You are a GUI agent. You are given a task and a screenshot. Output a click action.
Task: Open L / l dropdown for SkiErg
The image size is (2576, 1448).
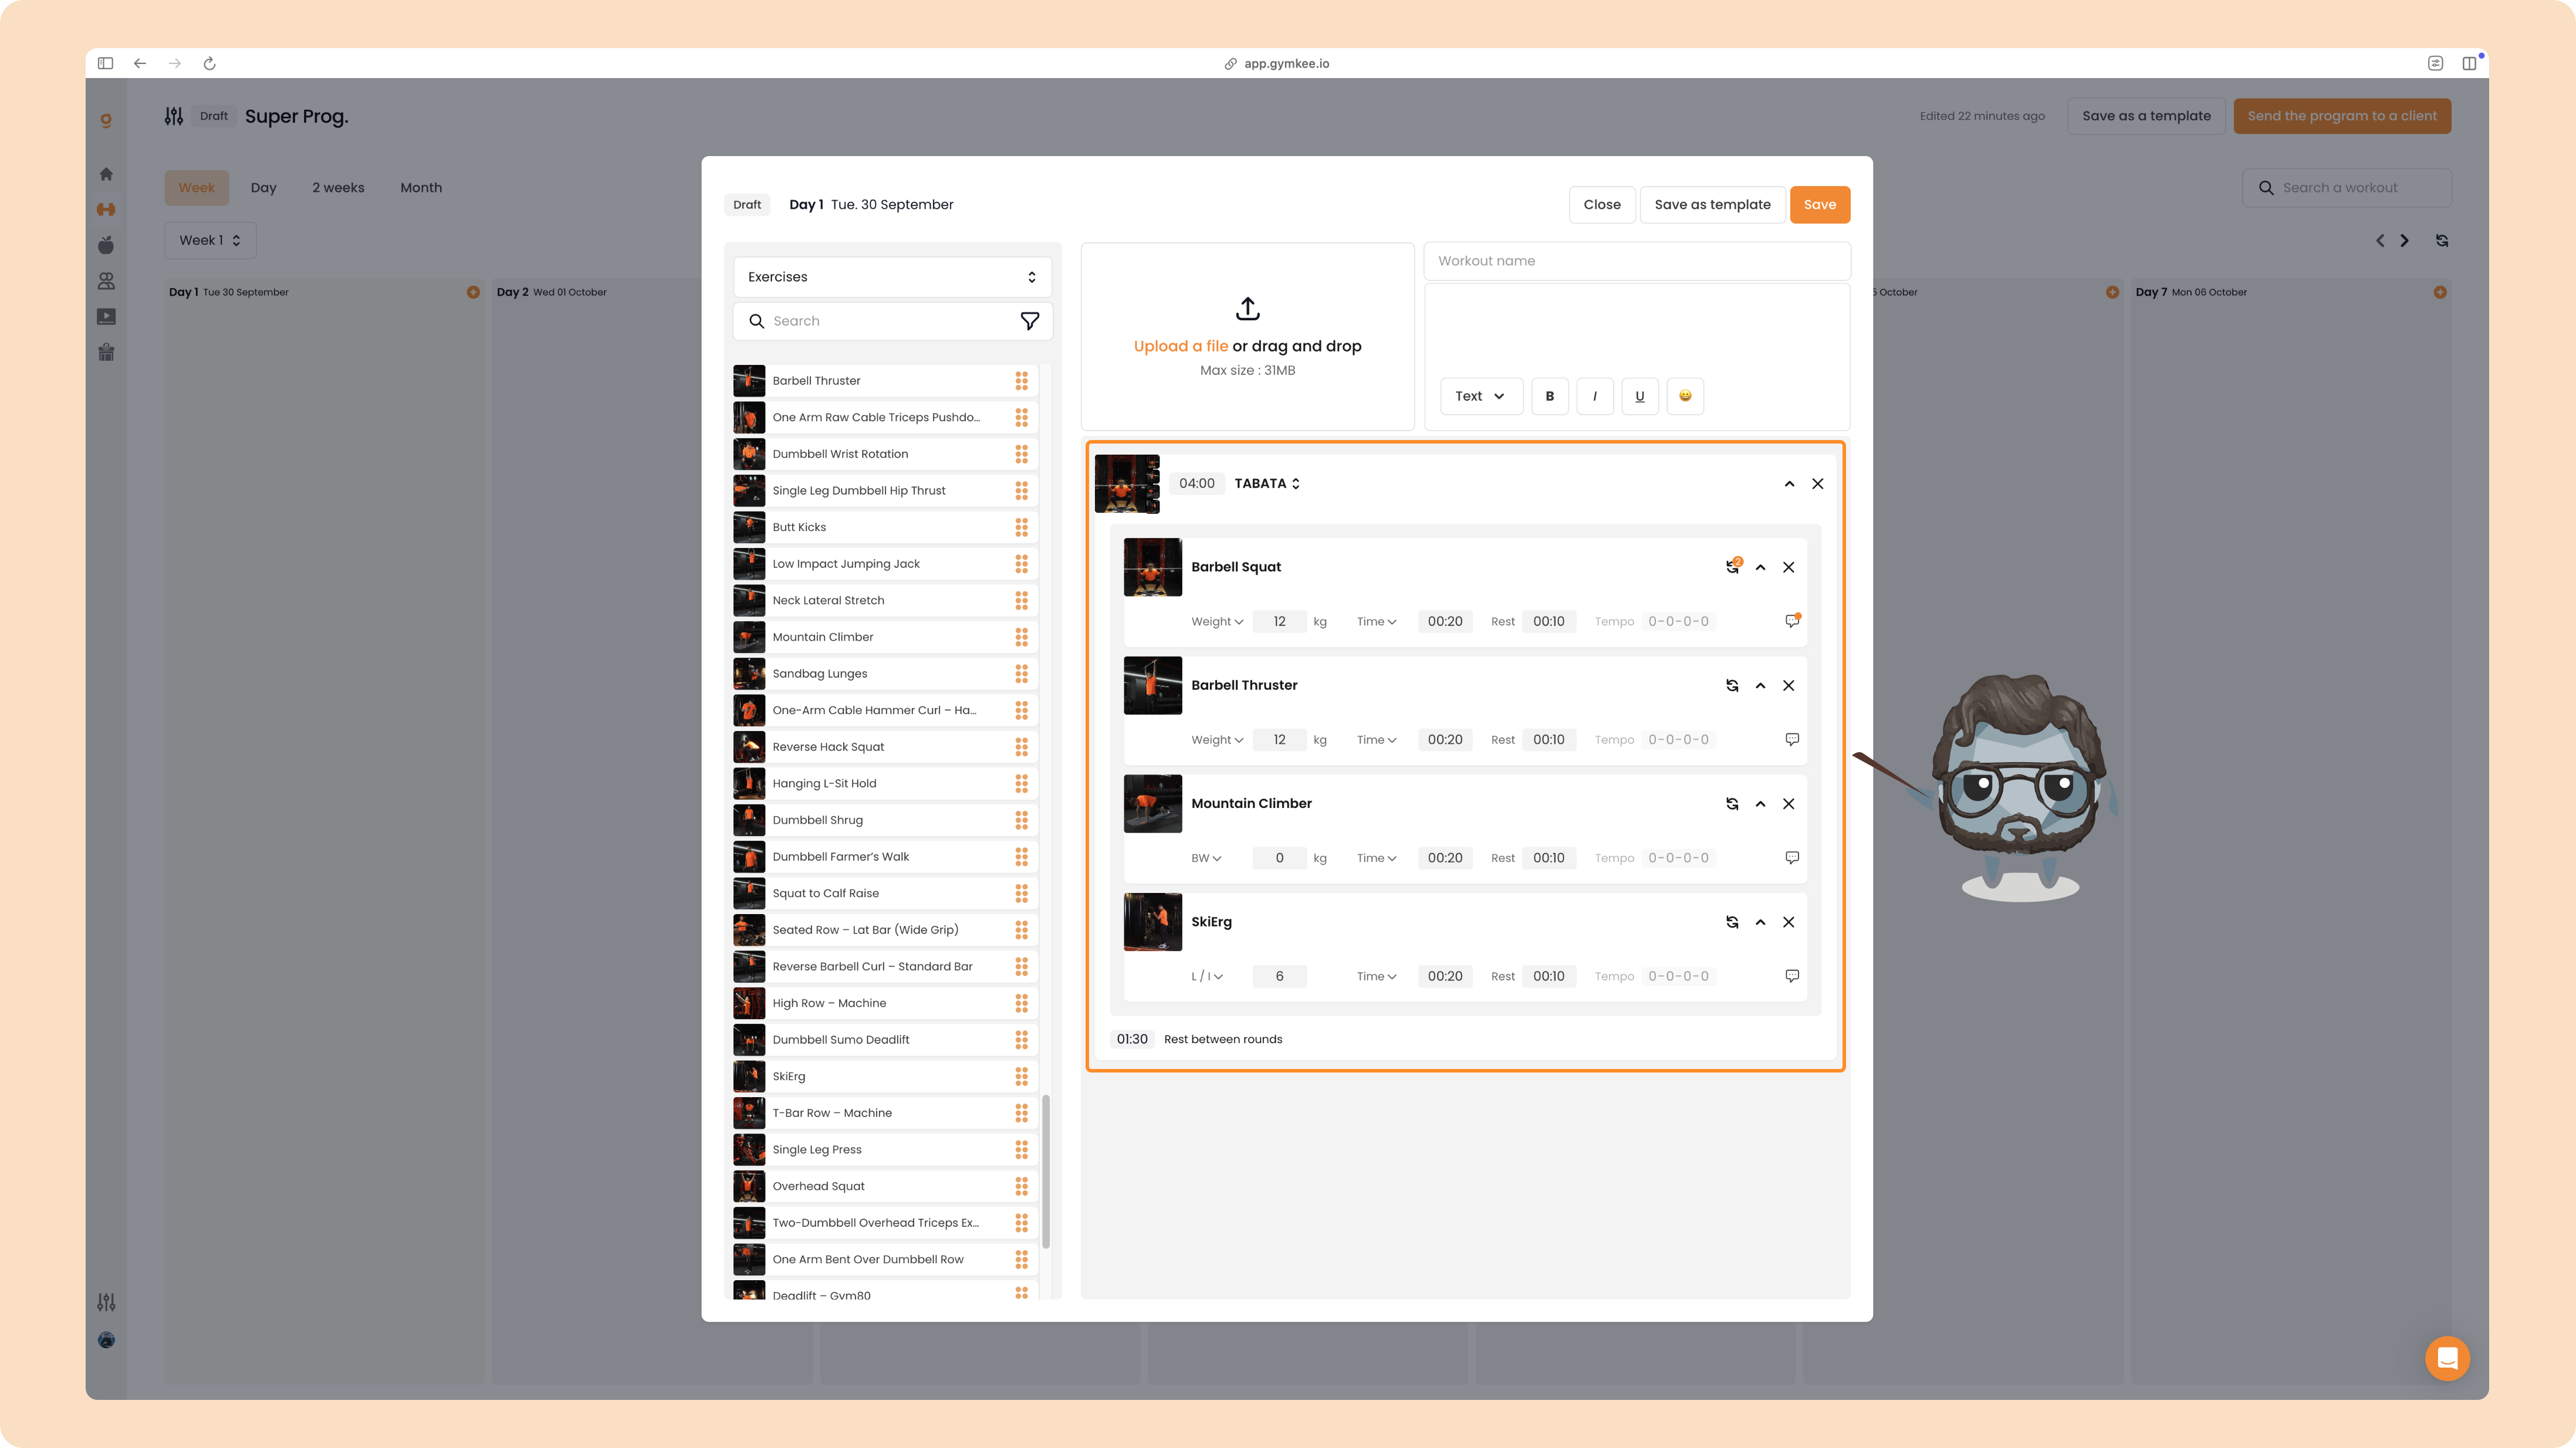point(1207,977)
